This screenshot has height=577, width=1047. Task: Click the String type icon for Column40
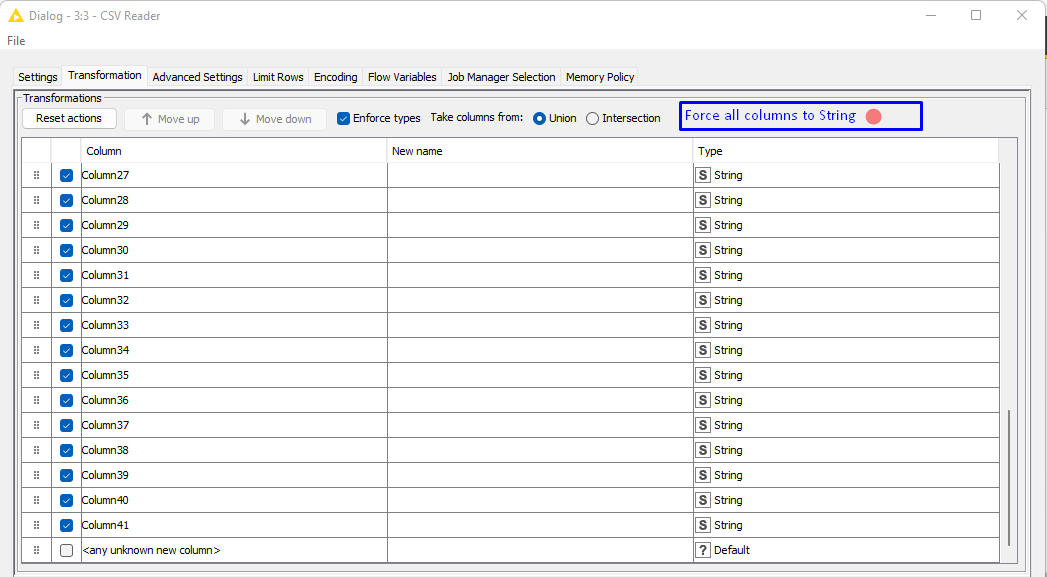(x=702, y=500)
